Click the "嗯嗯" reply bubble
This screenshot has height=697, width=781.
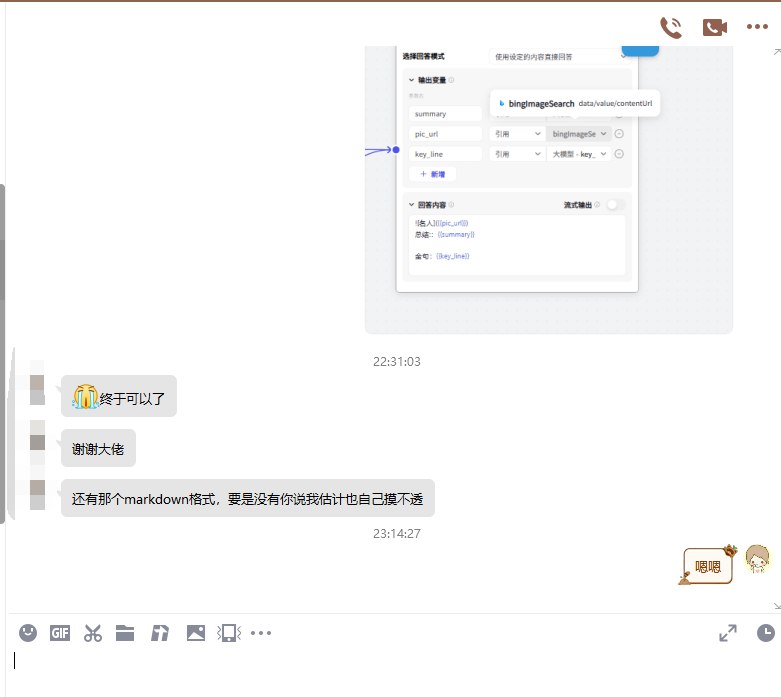[707, 565]
